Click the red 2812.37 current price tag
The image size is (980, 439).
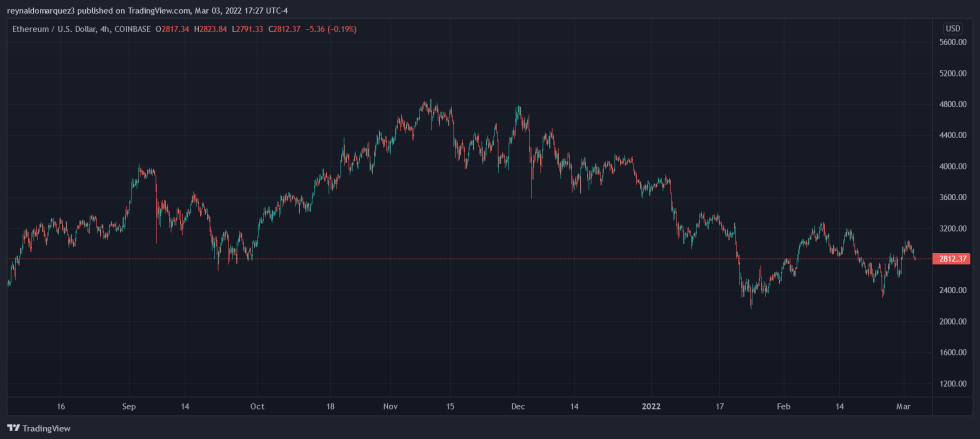pyautogui.click(x=951, y=259)
